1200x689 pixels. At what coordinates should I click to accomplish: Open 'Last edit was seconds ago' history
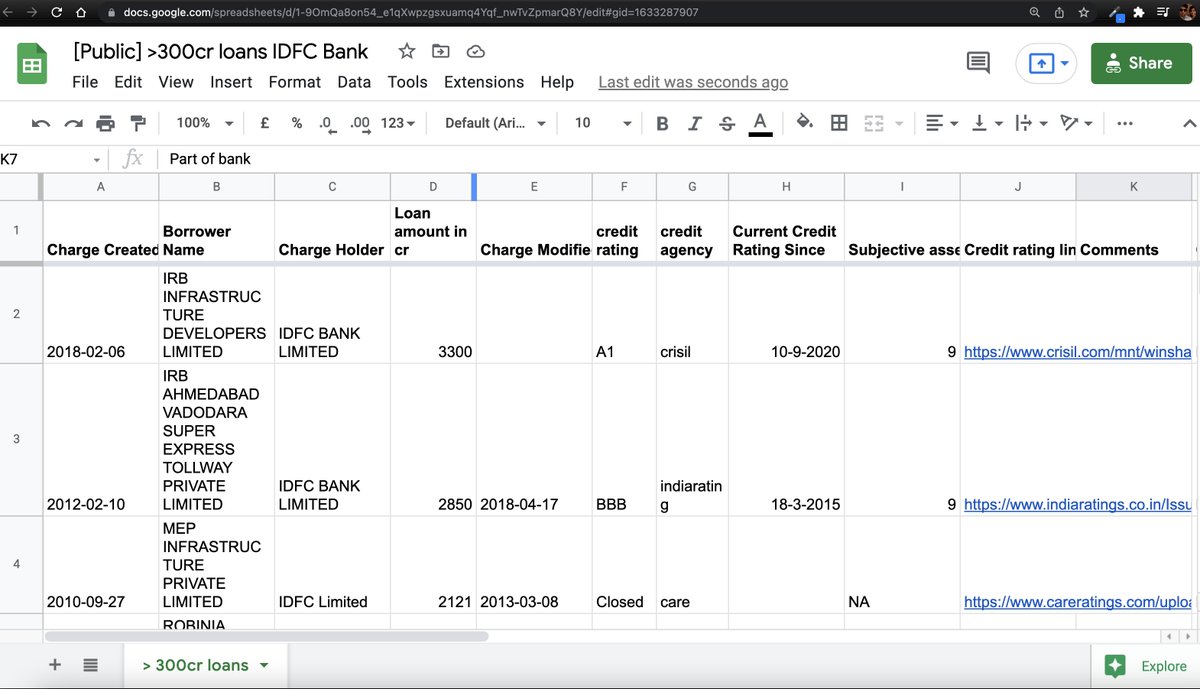tap(693, 82)
